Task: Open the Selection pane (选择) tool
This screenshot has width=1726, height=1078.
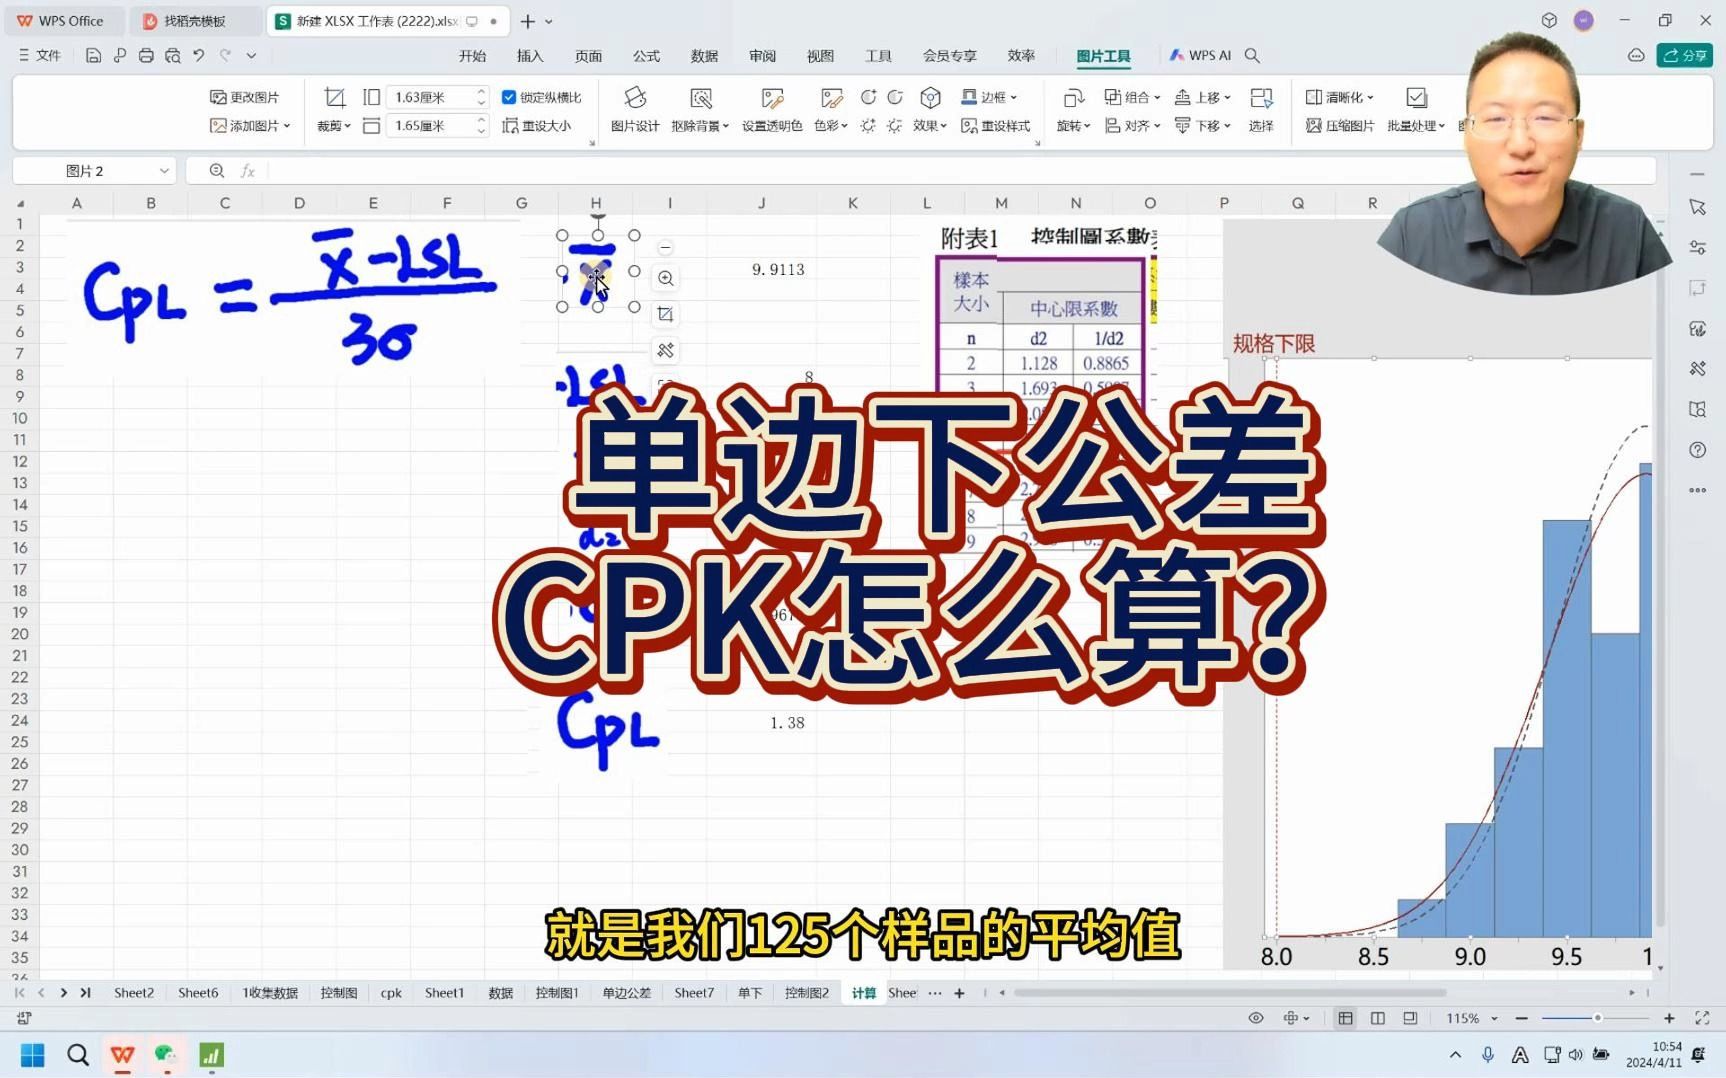Action: 1261,110
